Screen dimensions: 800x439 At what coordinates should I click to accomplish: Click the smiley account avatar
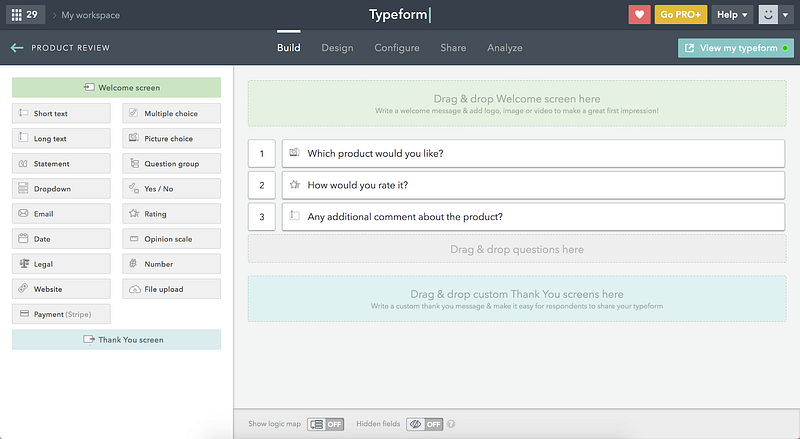768,15
